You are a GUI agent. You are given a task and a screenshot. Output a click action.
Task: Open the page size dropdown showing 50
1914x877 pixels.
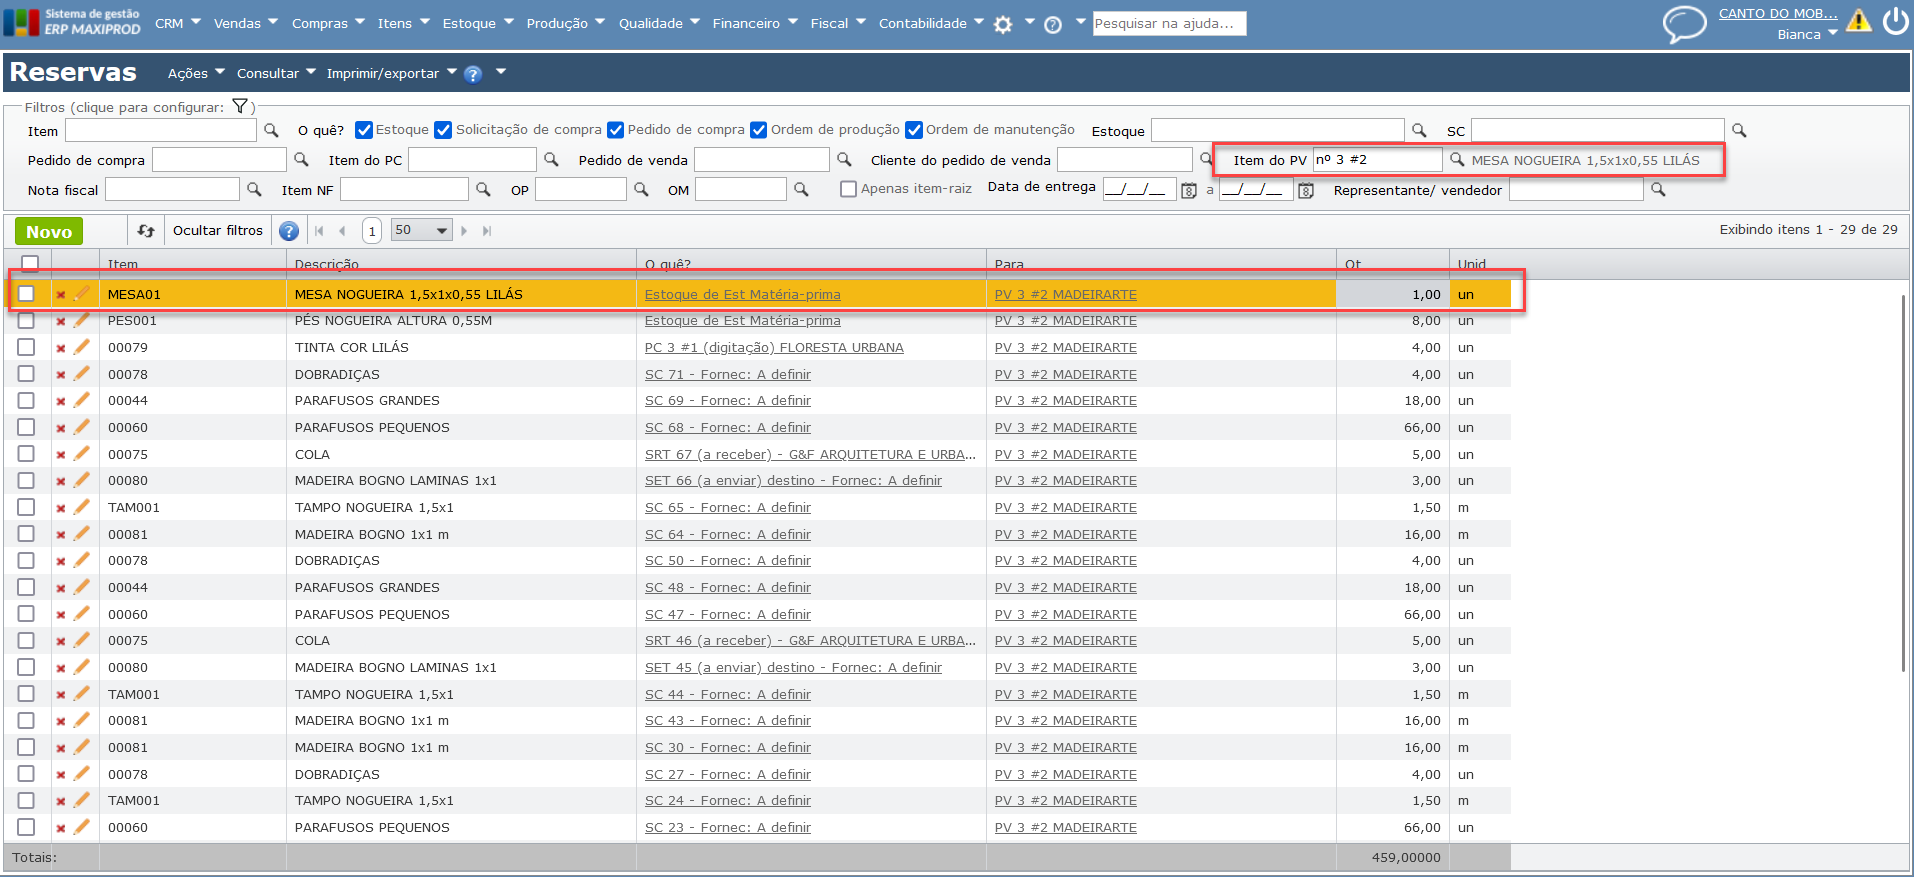(x=421, y=230)
